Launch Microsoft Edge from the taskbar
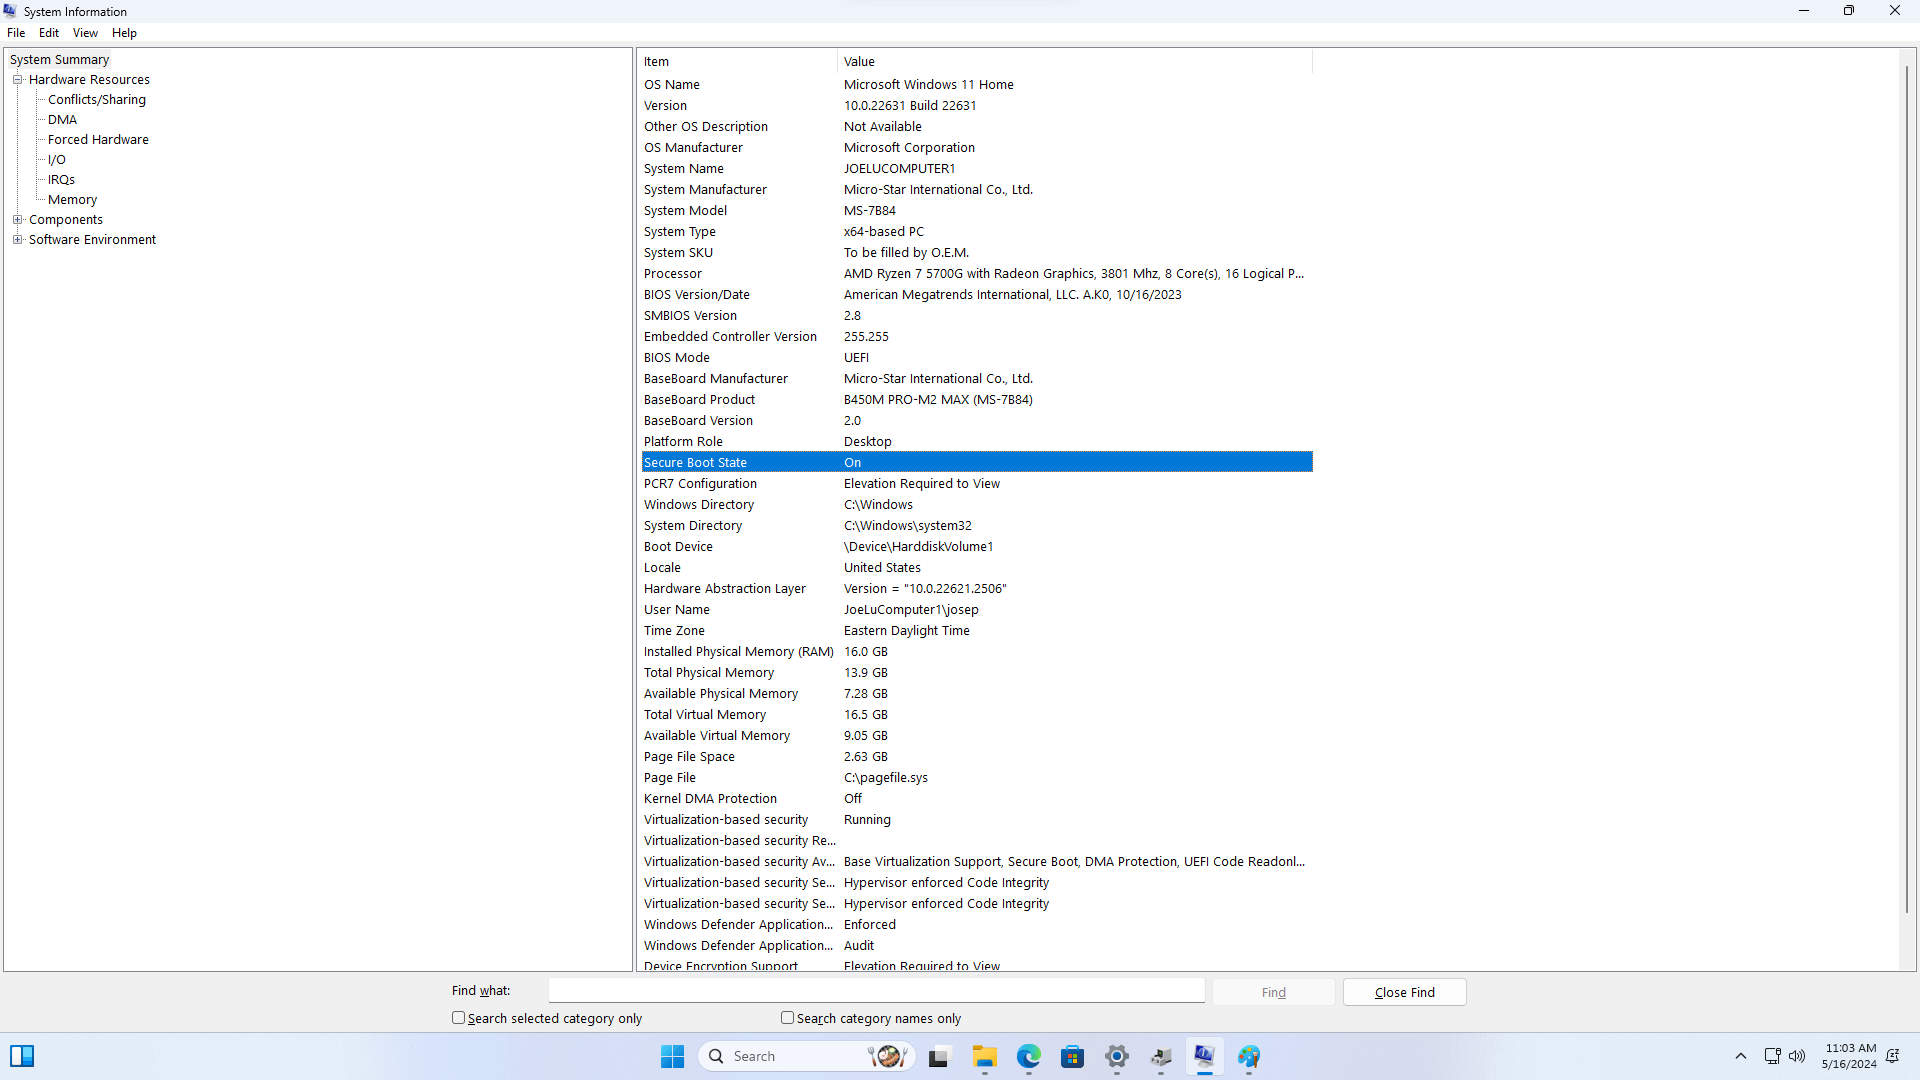Image resolution: width=1920 pixels, height=1080 pixels. [1029, 1056]
